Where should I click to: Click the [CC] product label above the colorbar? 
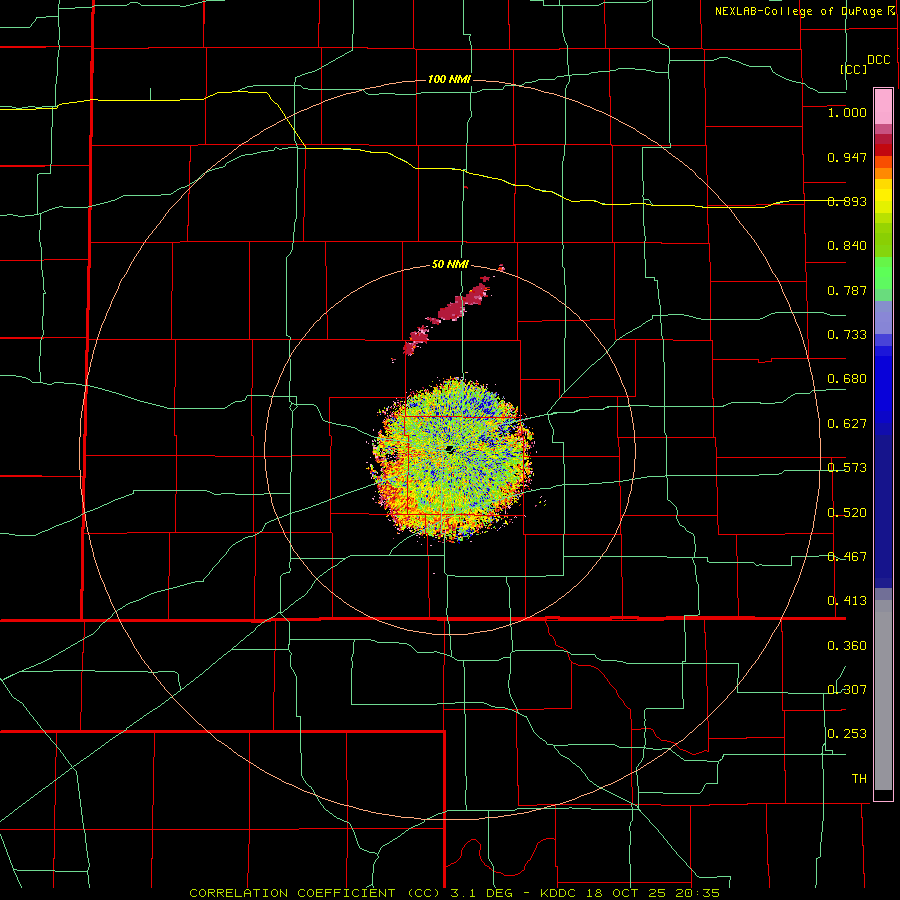coord(854,69)
